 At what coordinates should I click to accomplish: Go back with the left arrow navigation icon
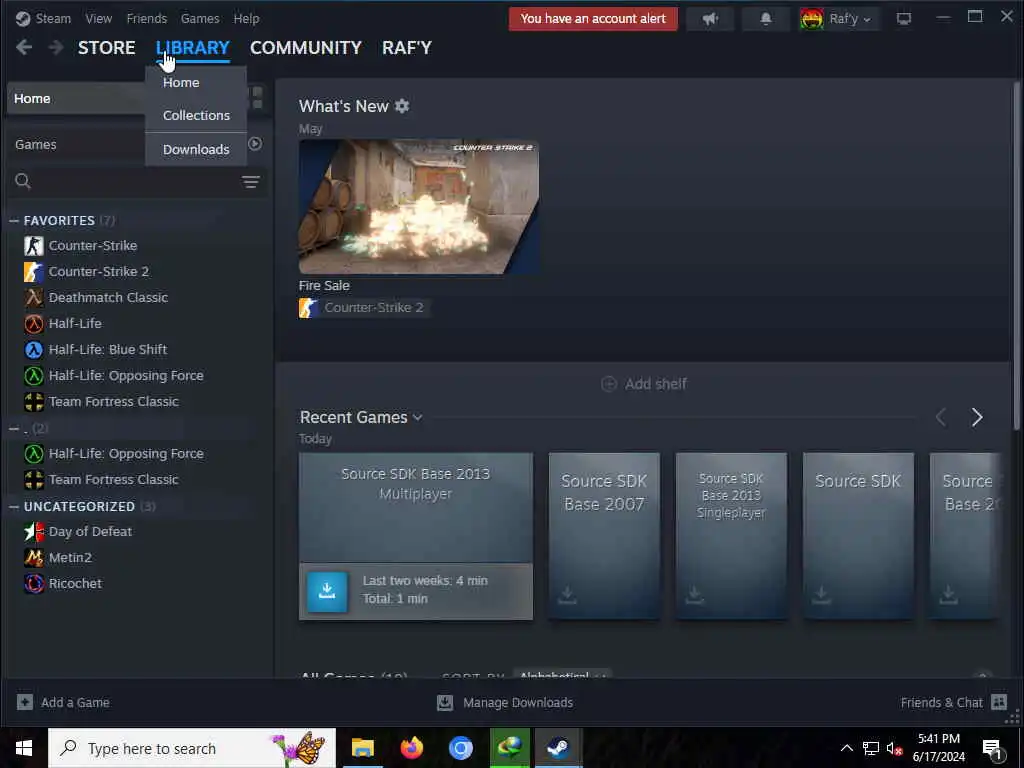(x=24, y=47)
